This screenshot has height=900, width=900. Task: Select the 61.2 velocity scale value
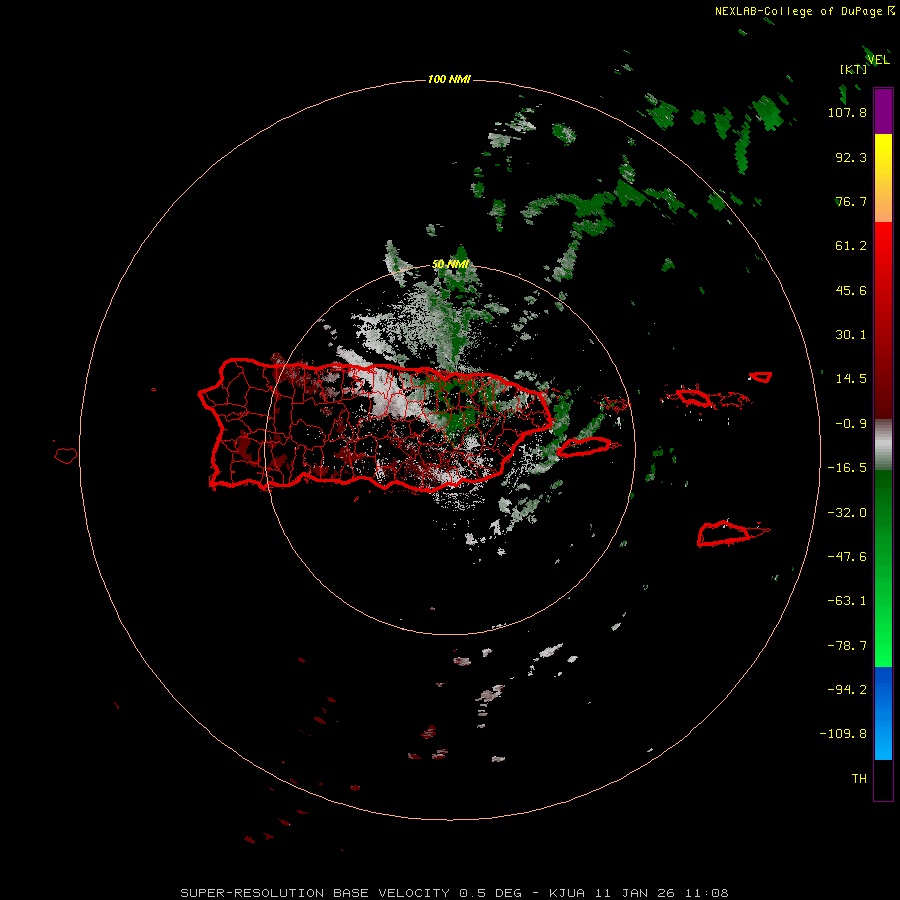click(851, 246)
